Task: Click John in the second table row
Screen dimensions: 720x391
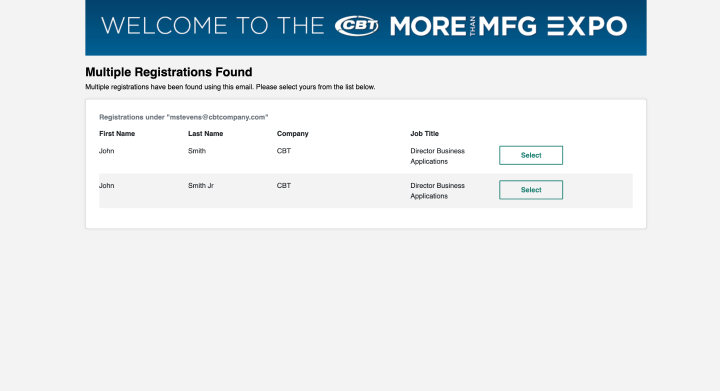Action: coord(107,185)
